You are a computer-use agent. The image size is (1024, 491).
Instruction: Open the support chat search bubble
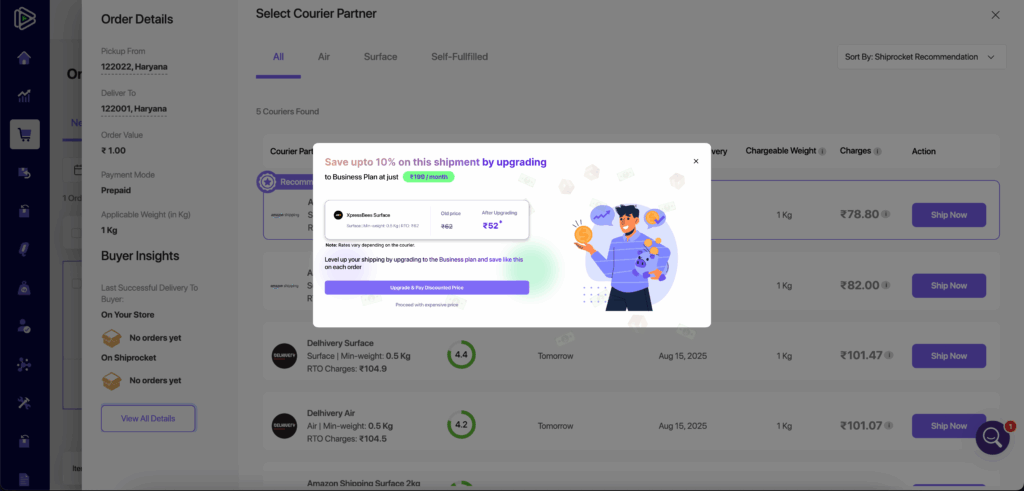[992, 437]
